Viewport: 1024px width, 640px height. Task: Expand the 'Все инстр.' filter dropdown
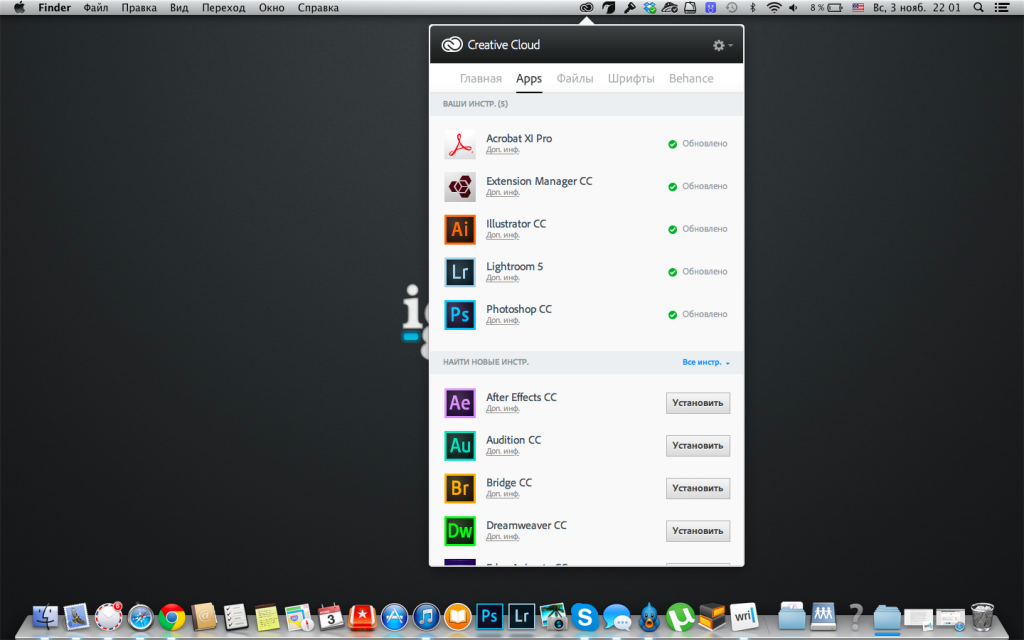tap(706, 362)
